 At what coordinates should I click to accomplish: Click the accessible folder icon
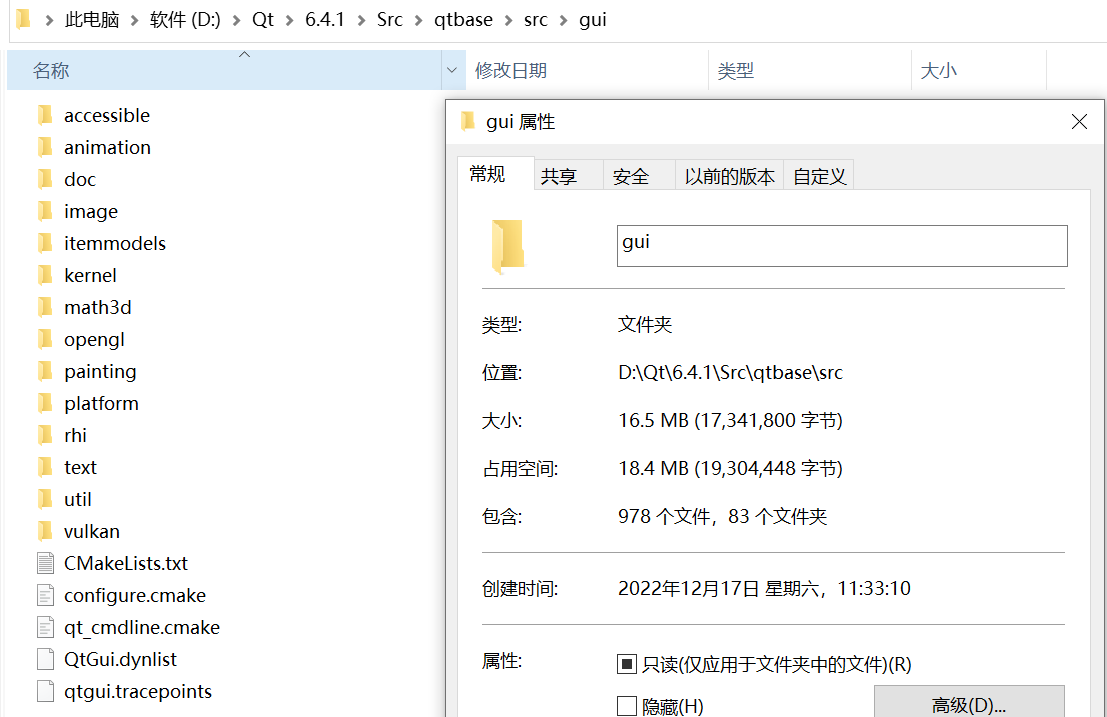click(45, 116)
